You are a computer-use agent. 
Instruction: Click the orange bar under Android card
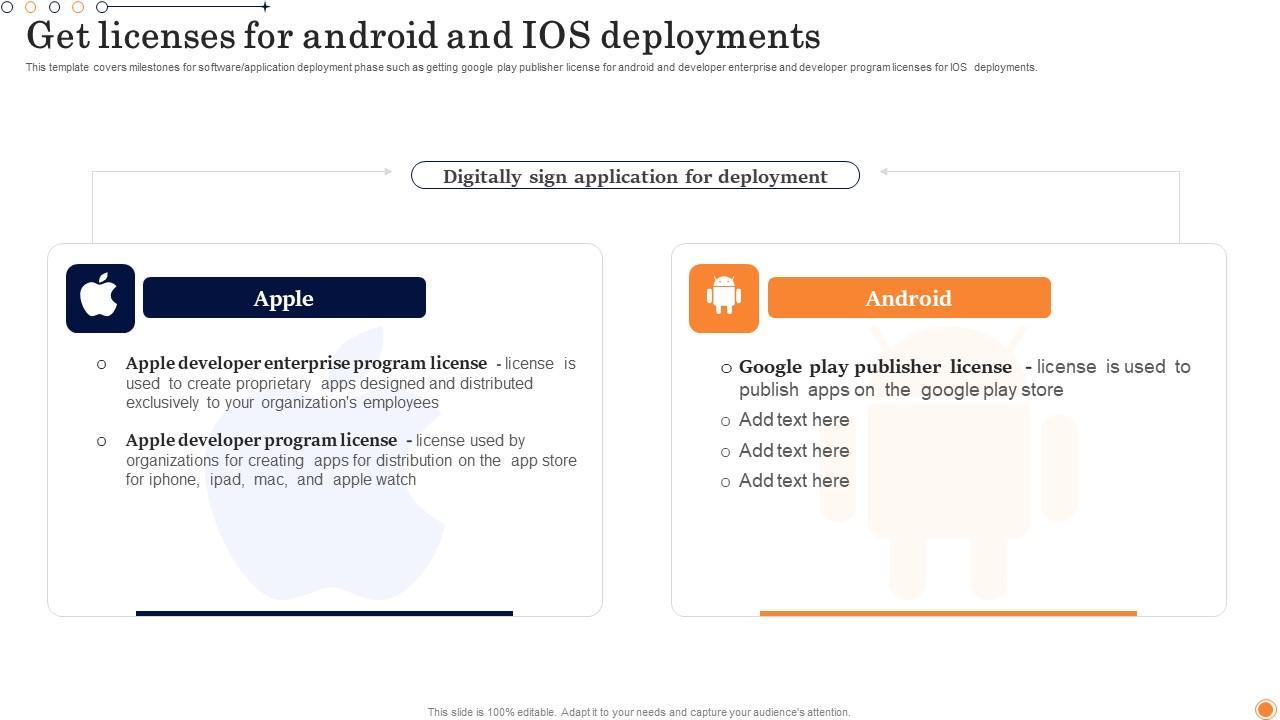[x=948, y=613]
